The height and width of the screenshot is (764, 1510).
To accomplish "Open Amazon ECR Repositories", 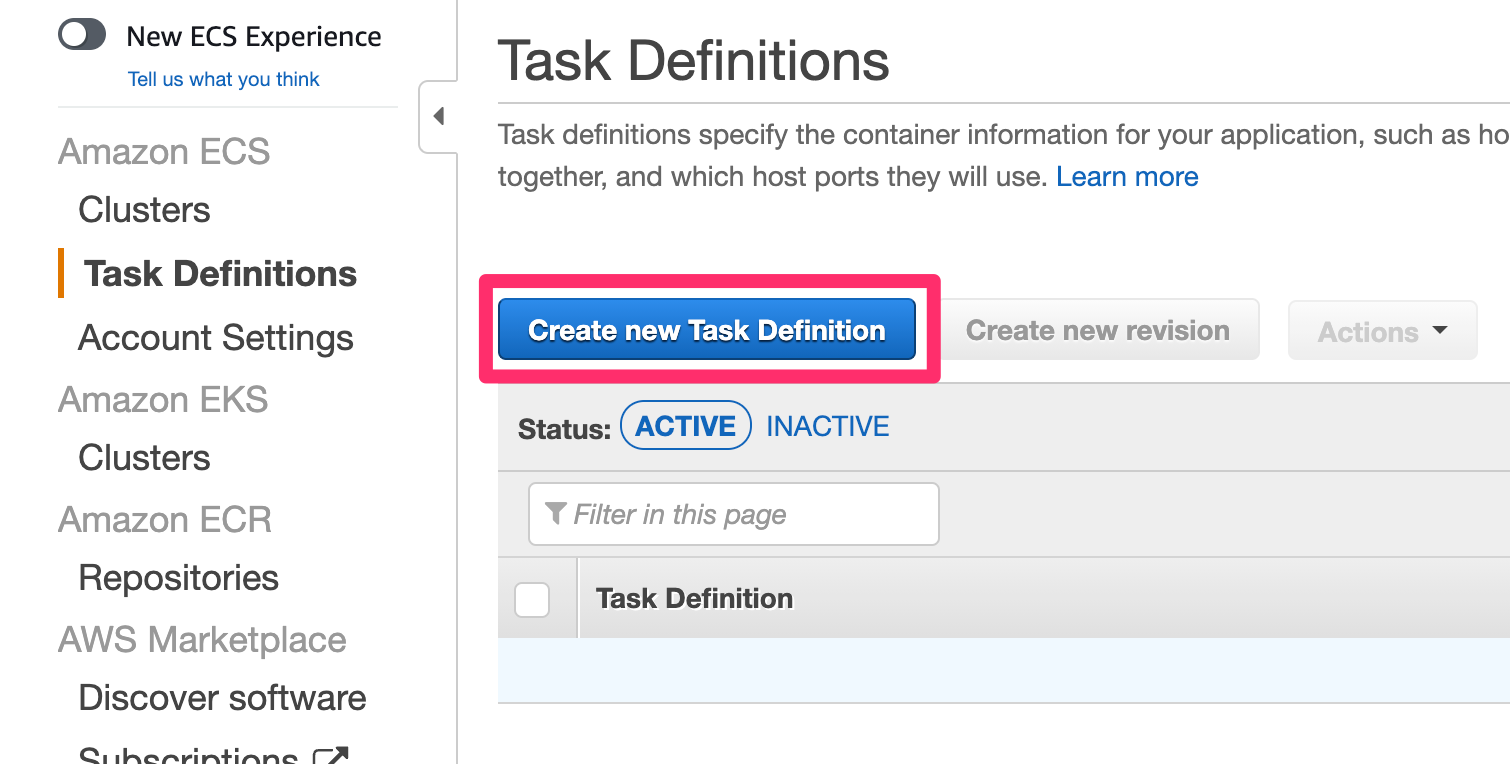I will coord(177,577).
